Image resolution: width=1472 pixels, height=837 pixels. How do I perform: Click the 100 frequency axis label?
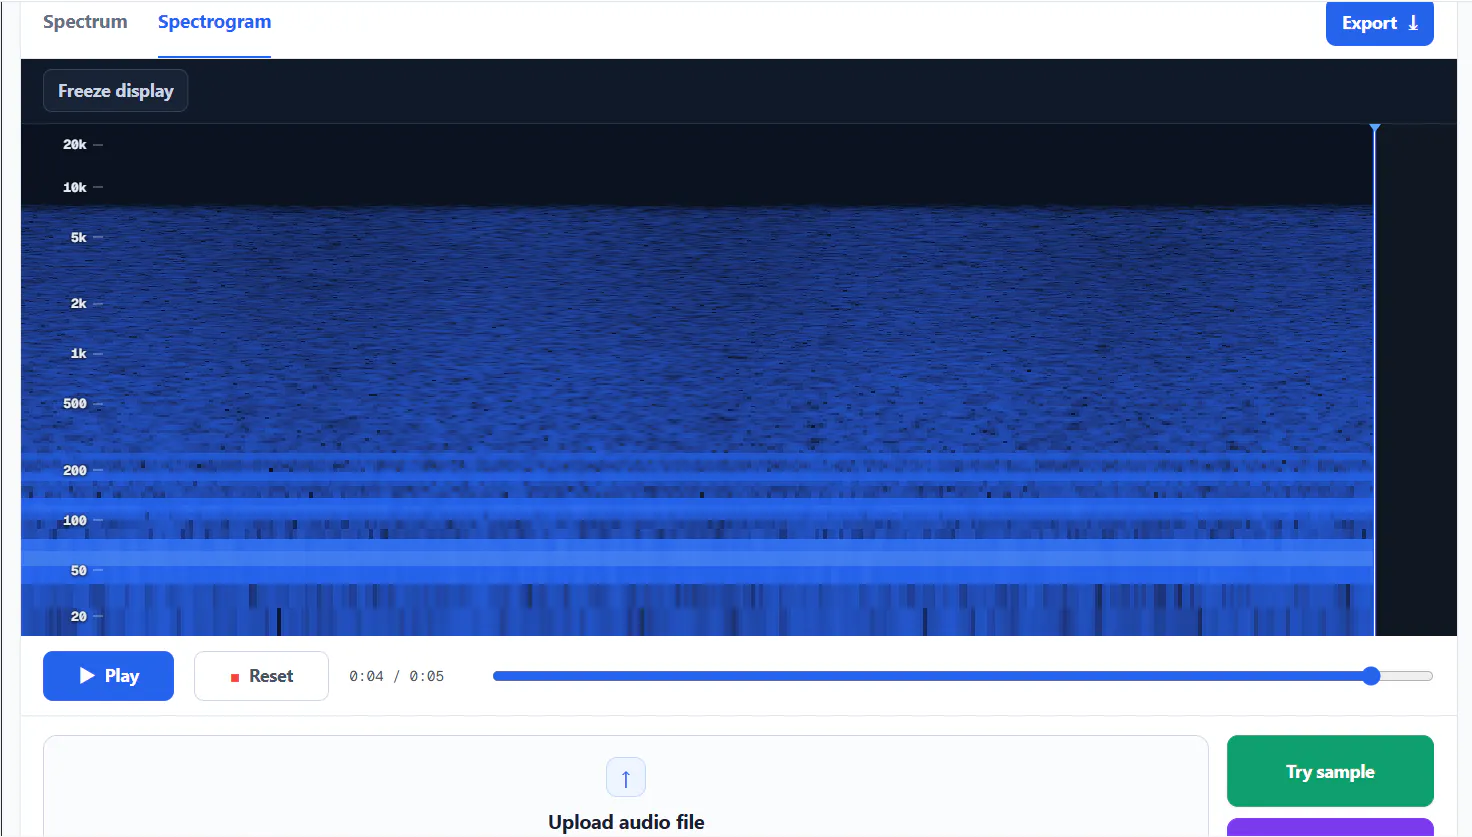[75, 521]
